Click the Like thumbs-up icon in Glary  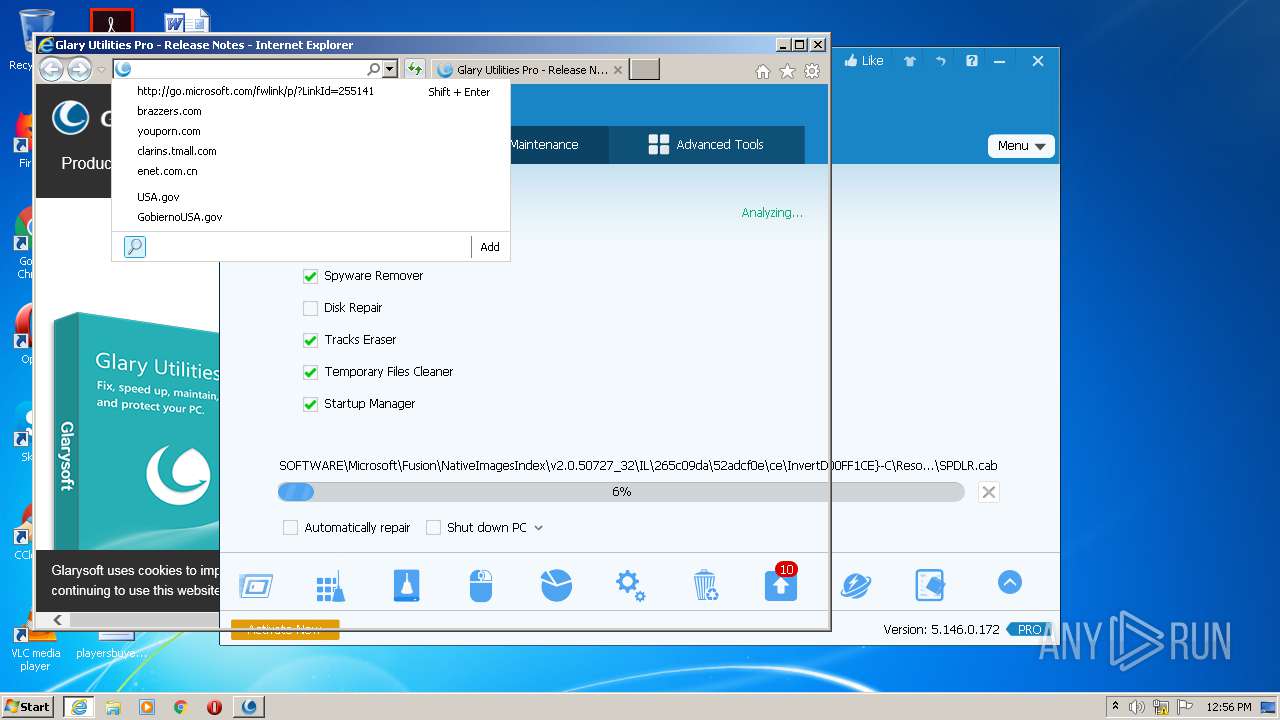click(864, 61)
